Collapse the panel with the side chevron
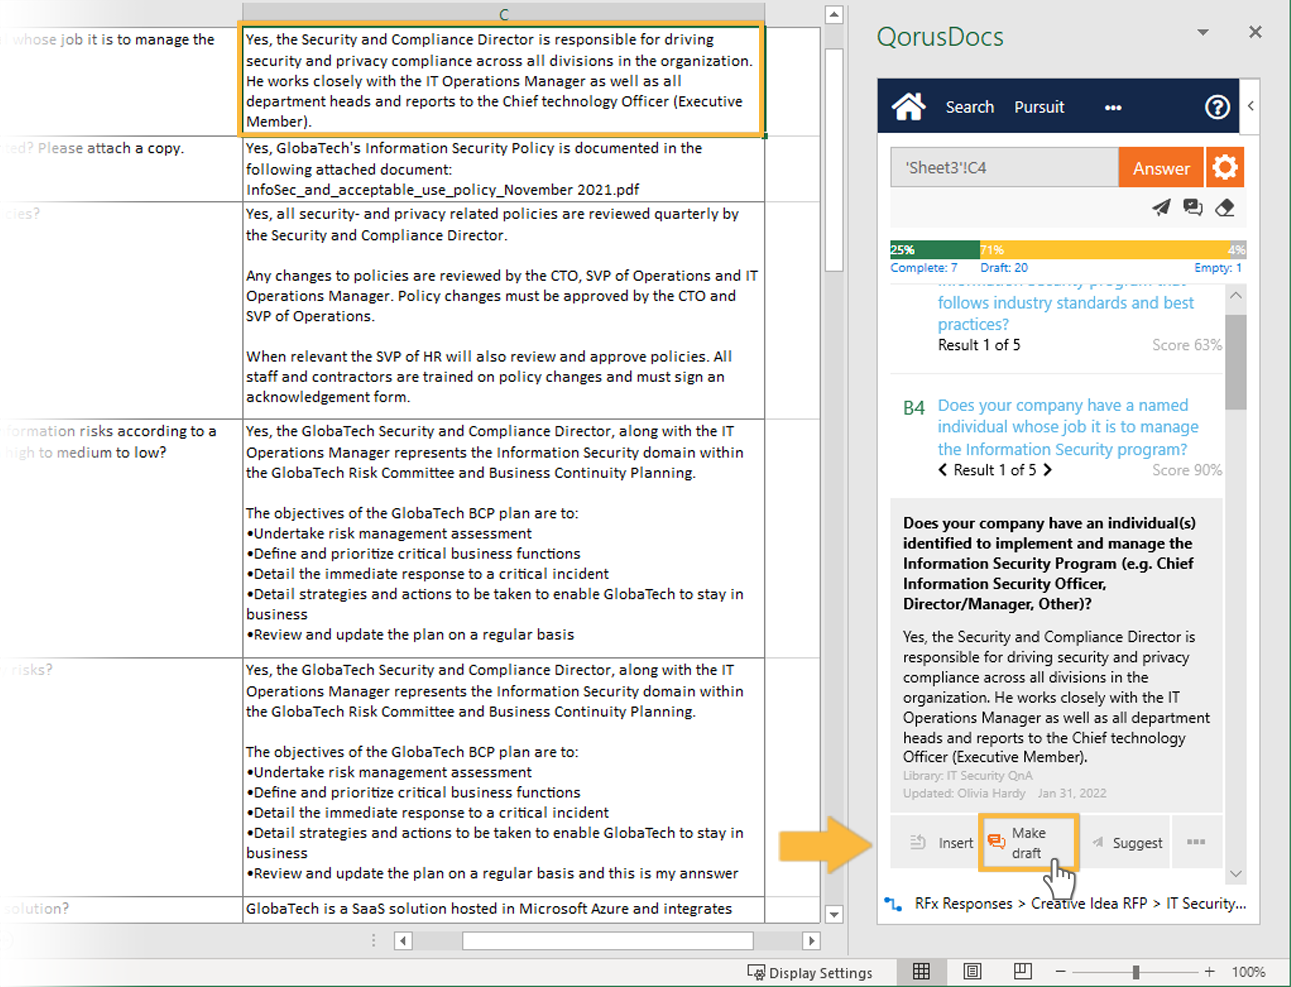The width and height of the screenshot is (1291, 987). (1250, 106)
